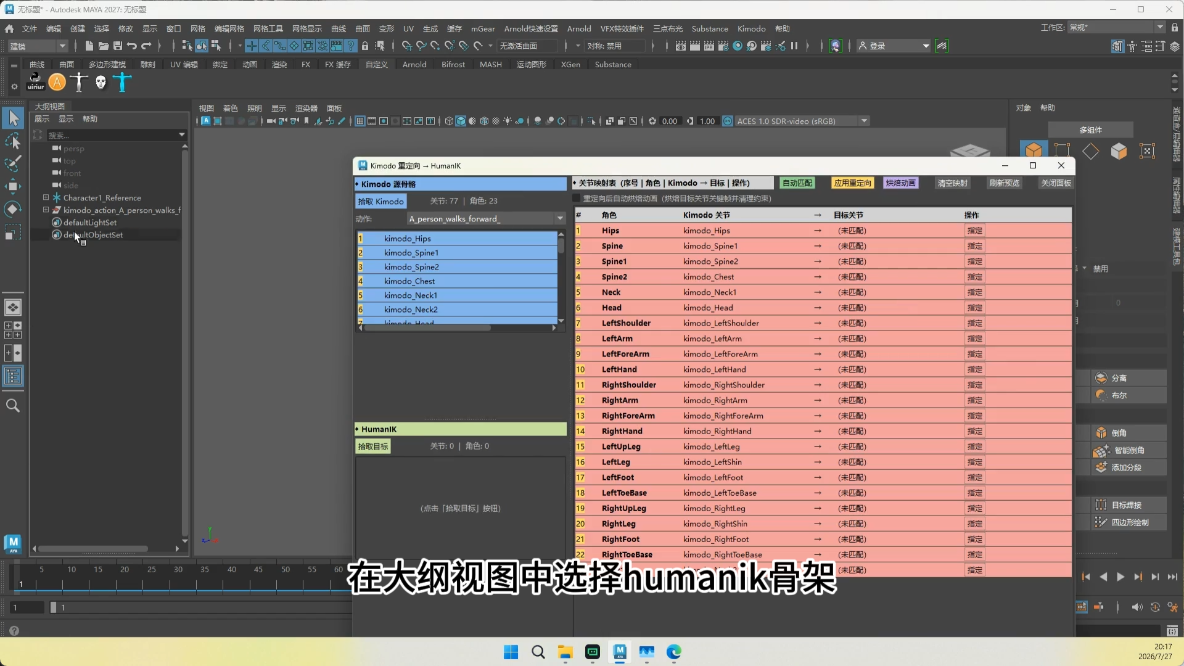The width and height of the screenshot is (1184, 666).
Task: Toggle viewport wireframe shading cube icon
Action: click(x=449, y=121)
